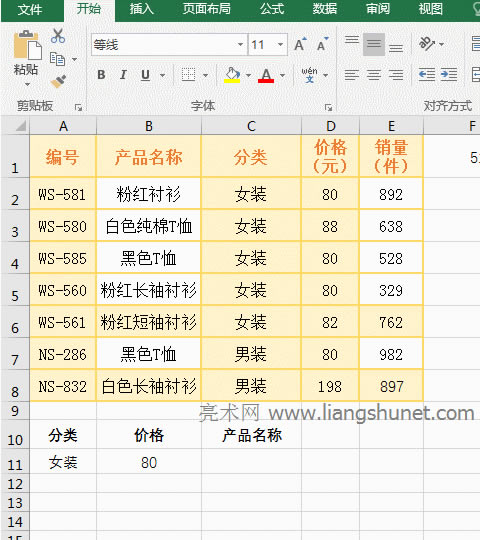Open the 剪贴板 dialog launcher
The width and height of the screenshot is (480, 540).
pyautogui.click(x=79, y=108)
